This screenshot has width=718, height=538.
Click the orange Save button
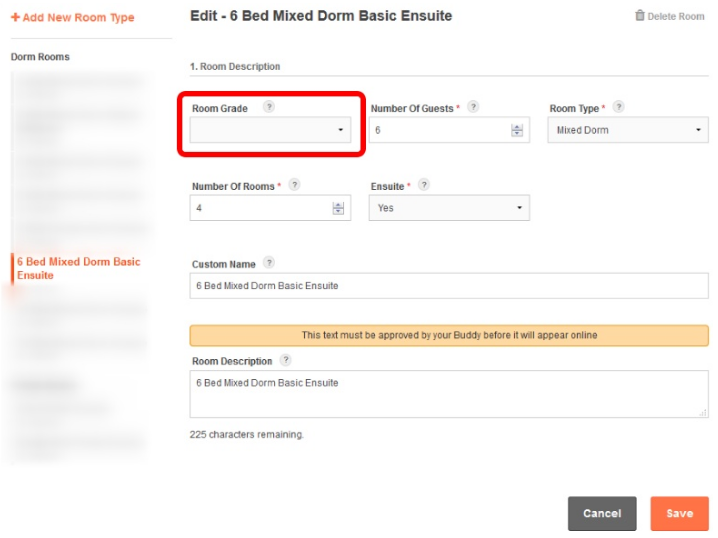pos(680,513)
